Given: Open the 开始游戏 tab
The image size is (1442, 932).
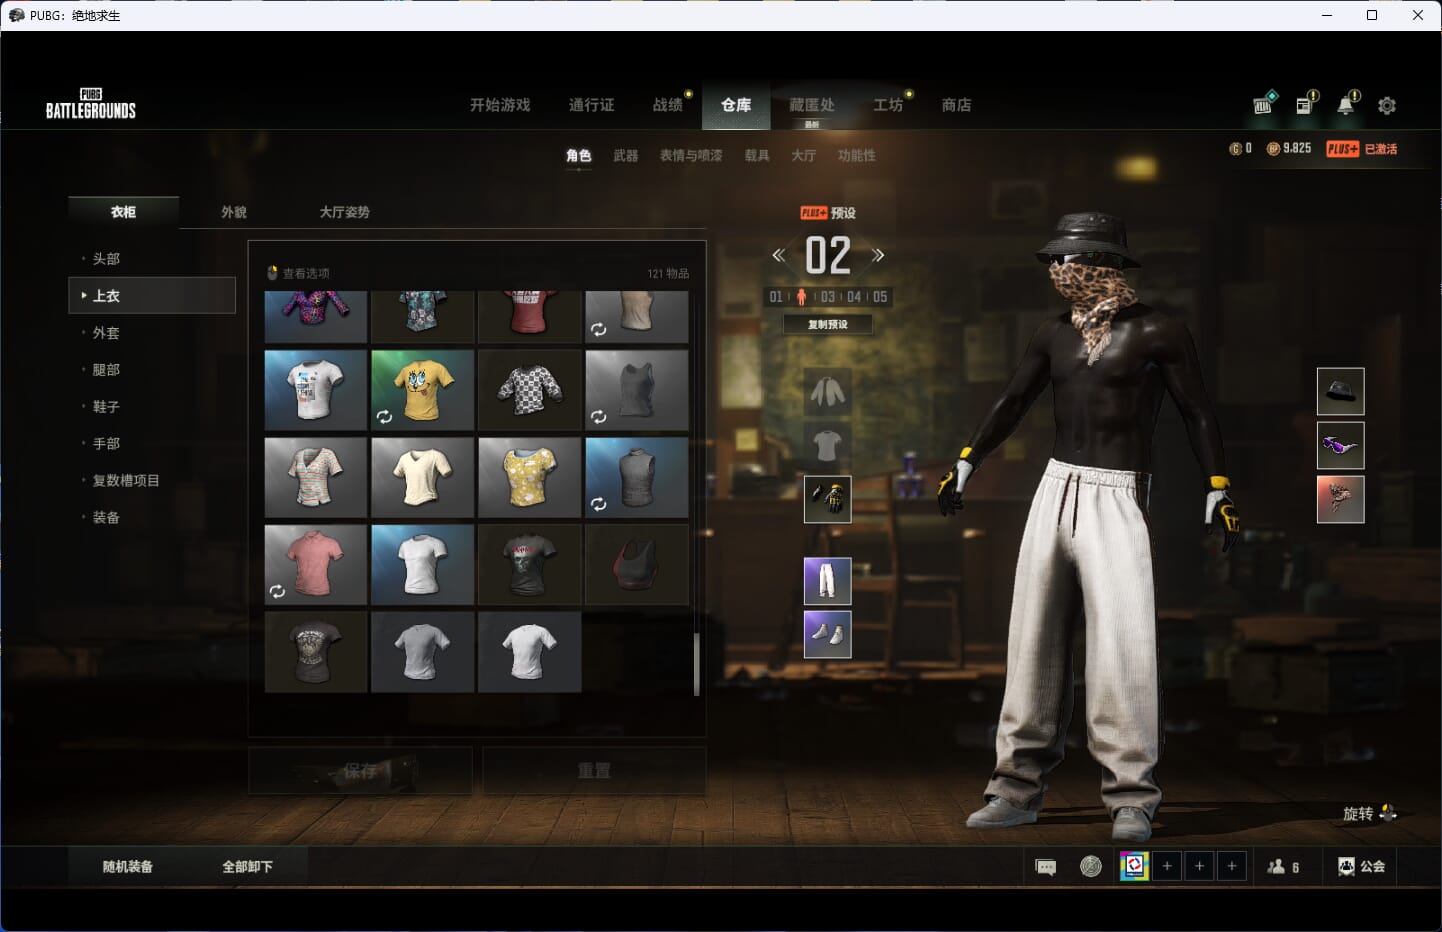Looking at the screenshot, I should 500,105.
